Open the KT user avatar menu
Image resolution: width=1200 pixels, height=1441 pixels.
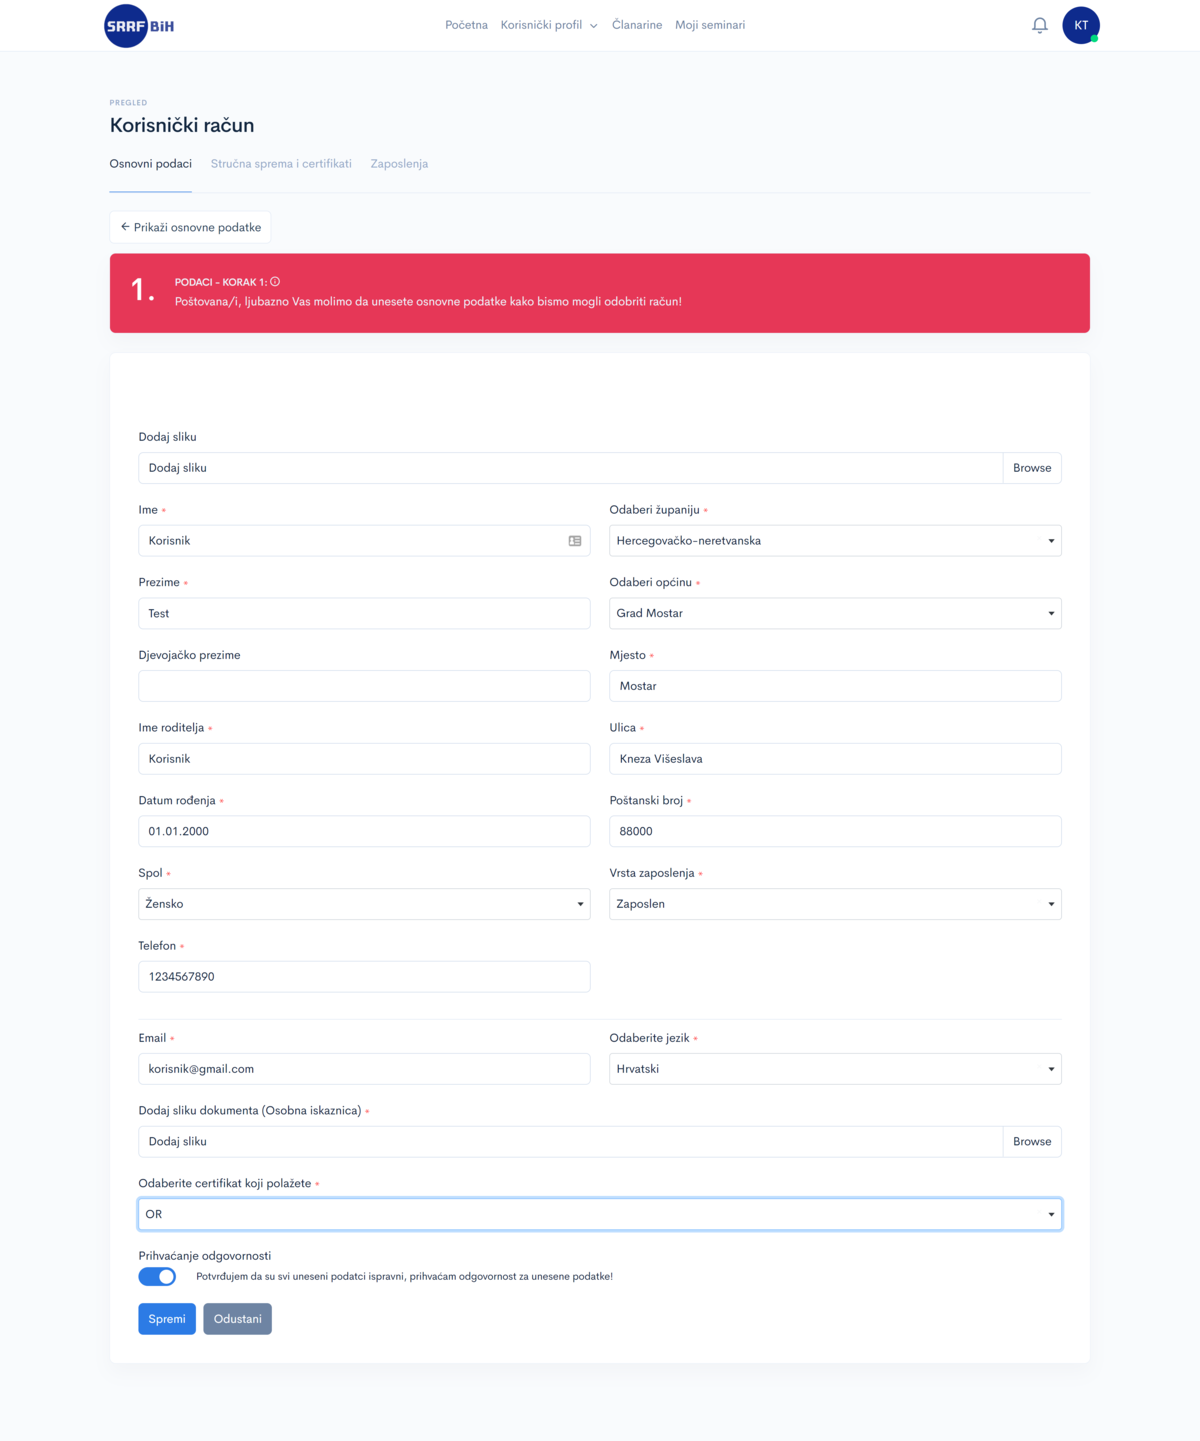[1081, 25]
